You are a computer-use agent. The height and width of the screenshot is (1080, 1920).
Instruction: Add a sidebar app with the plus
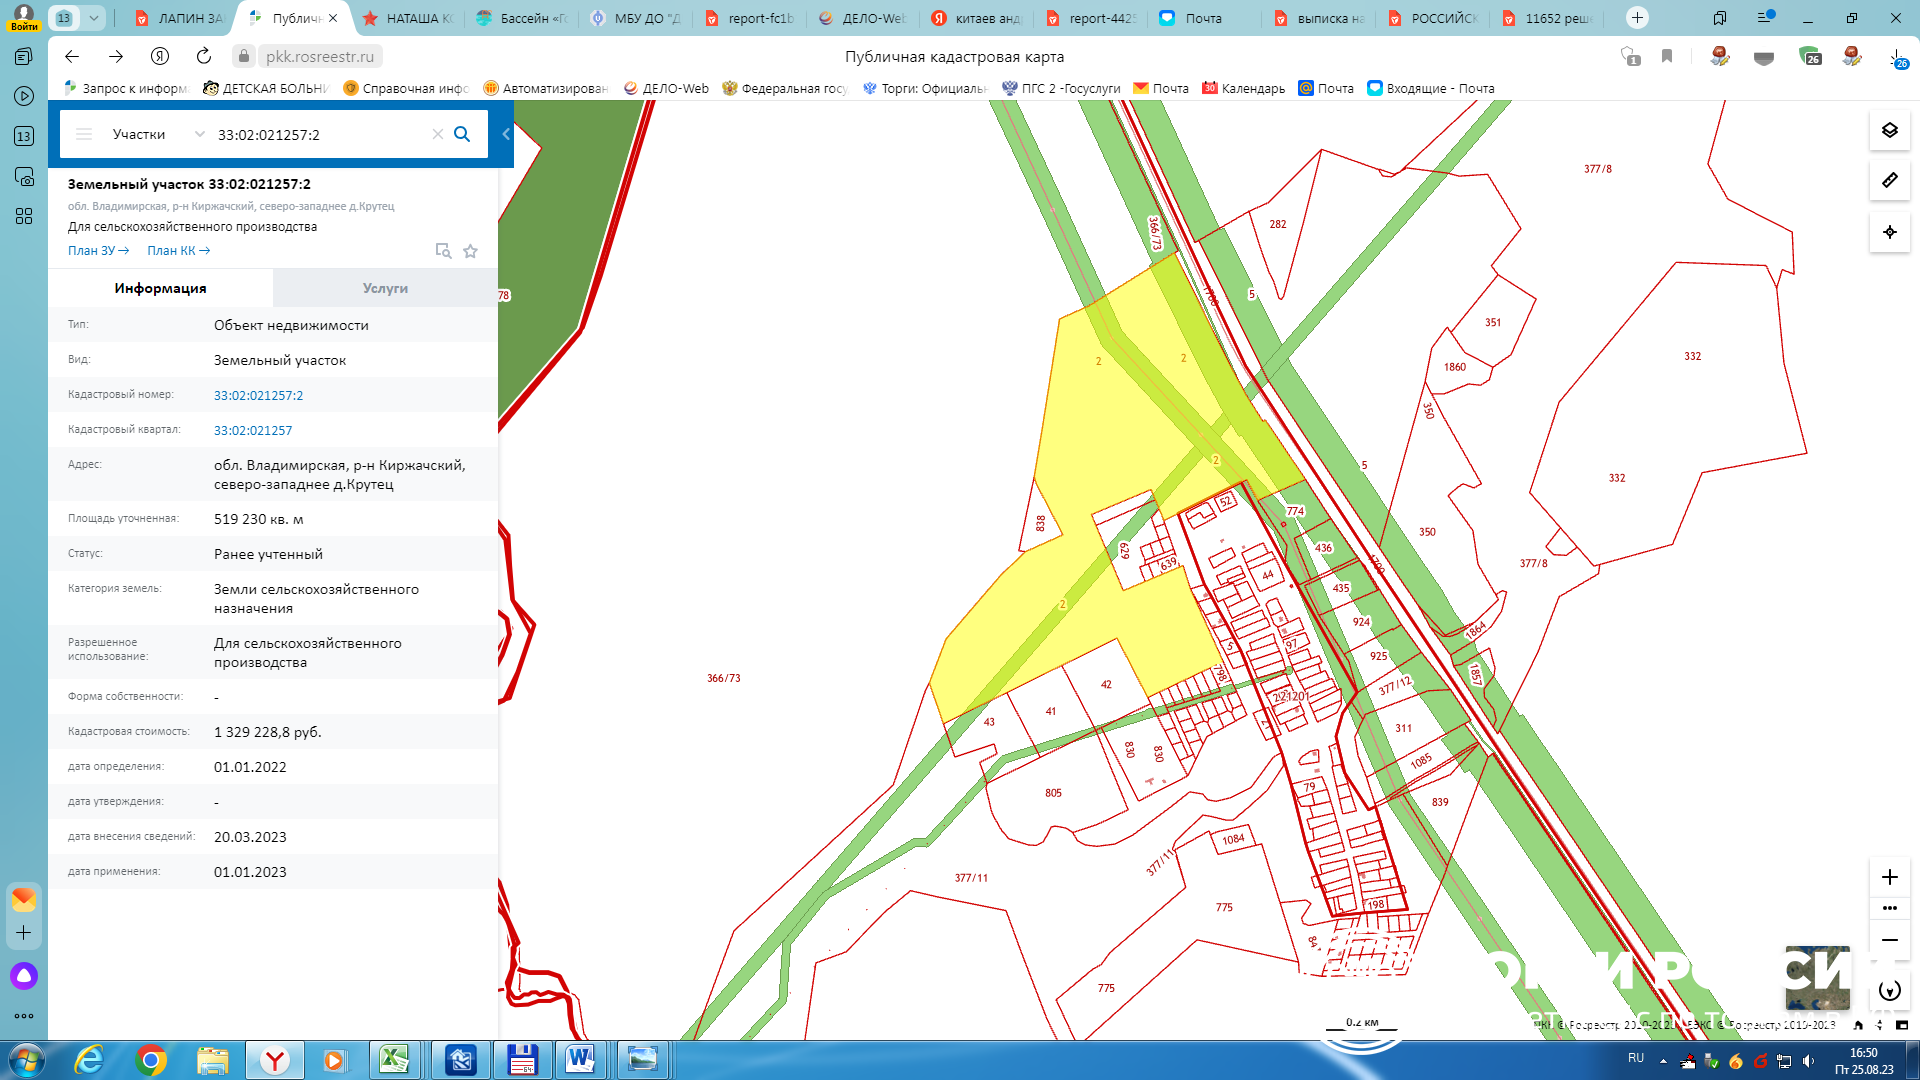point(24,932)
